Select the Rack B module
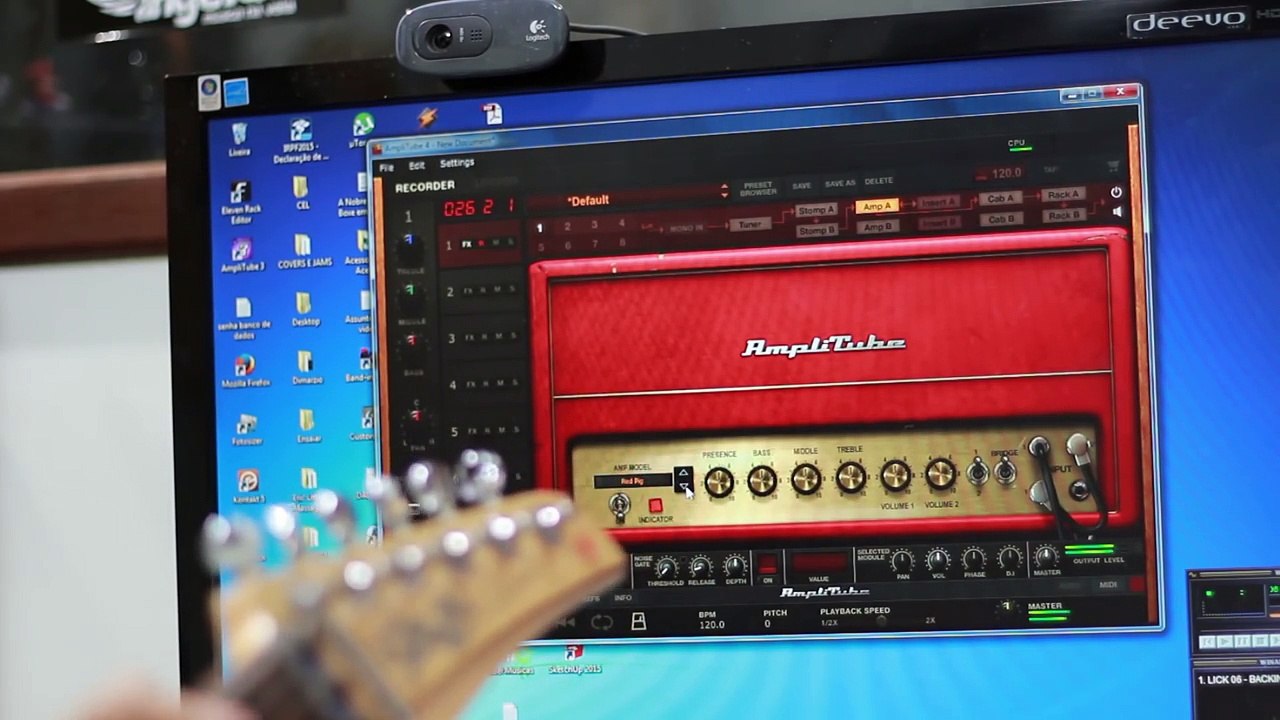 [x=1064, y=214]
